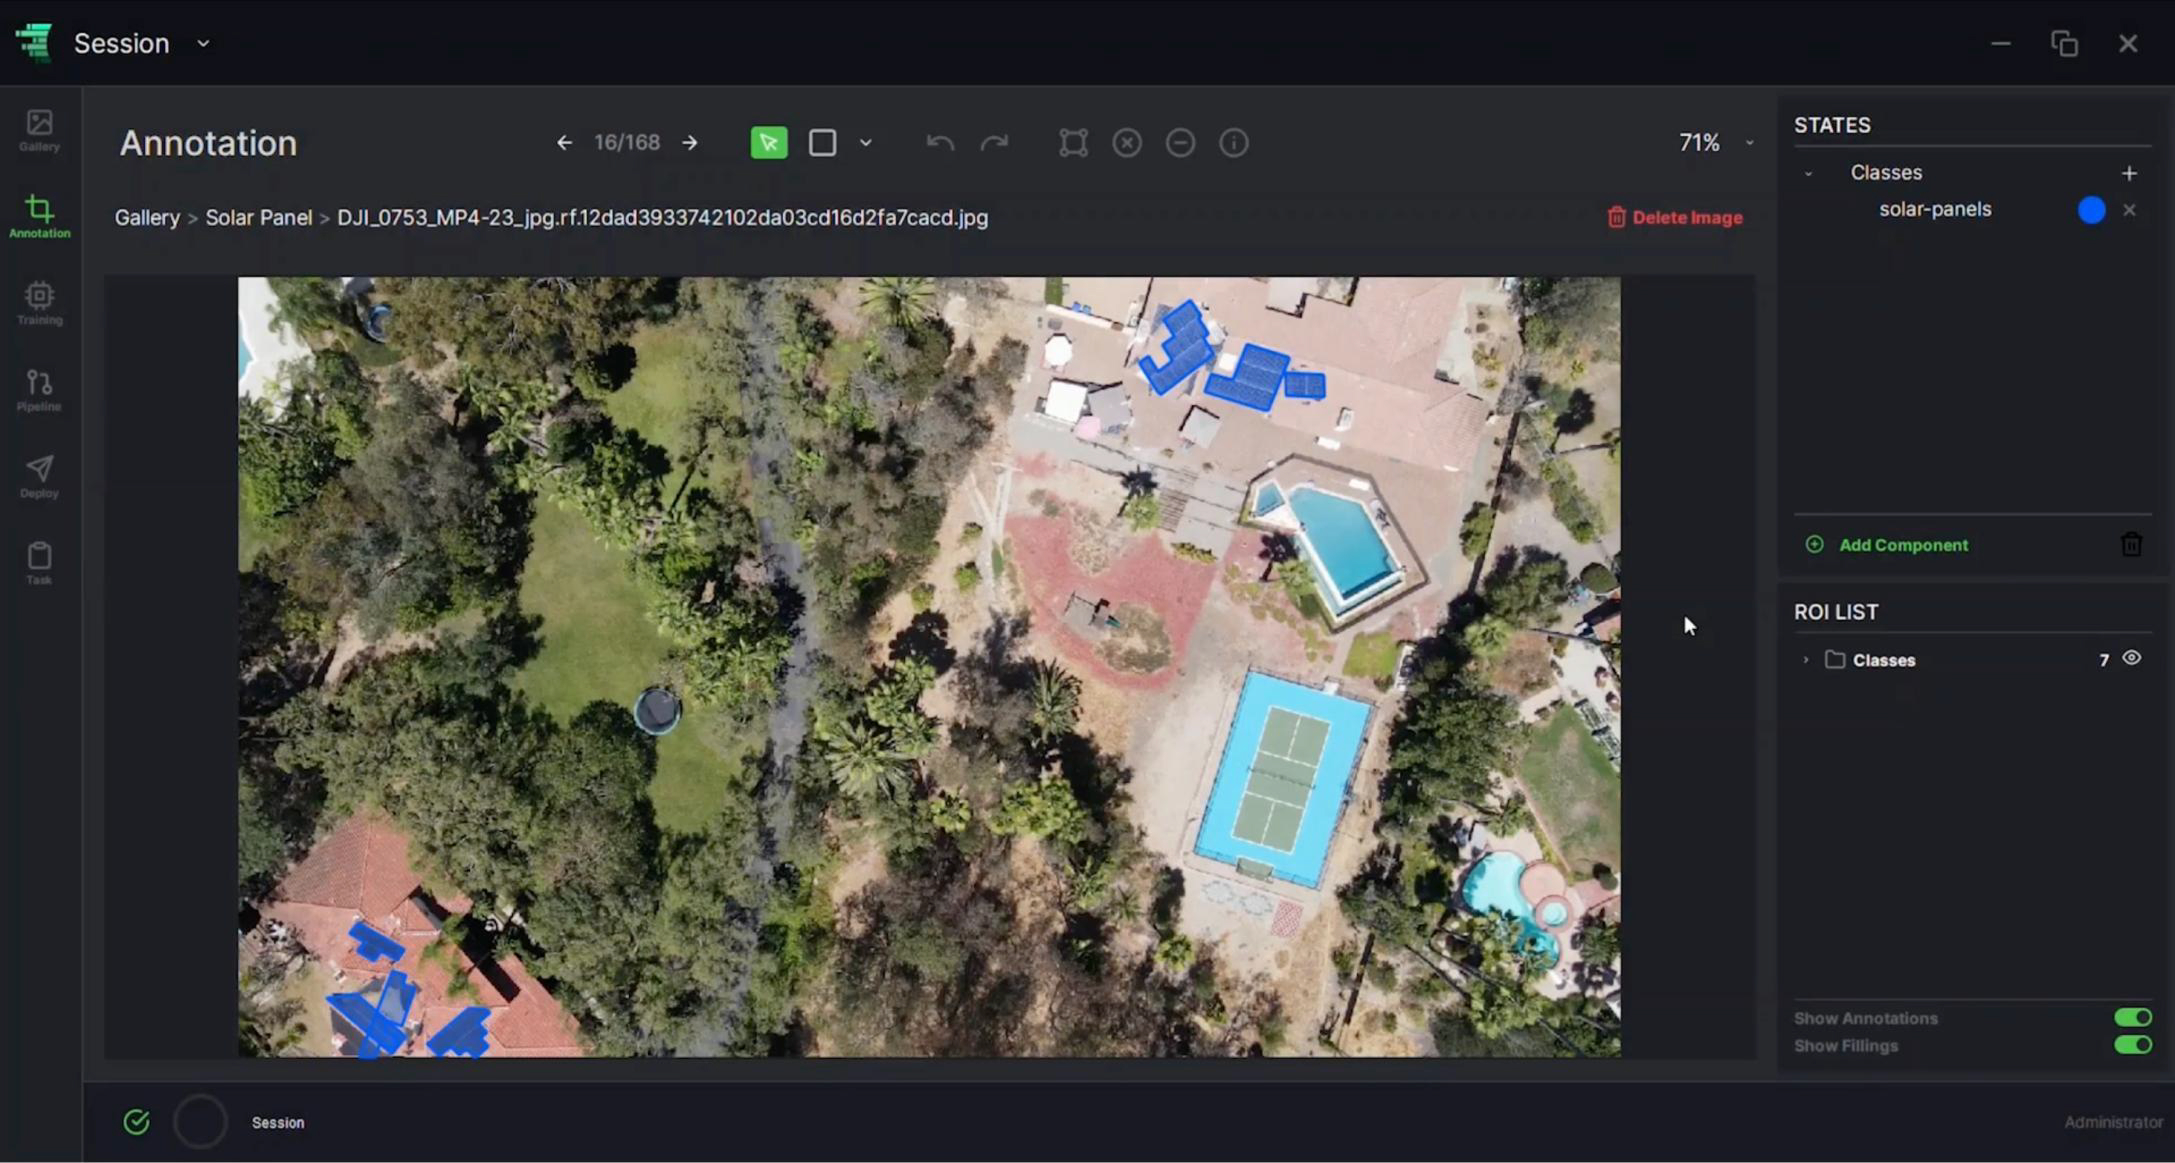Open the Session title dropdown
Image resolution: width=2175 pixels, height=1163 pixels.
pos(203,44)
